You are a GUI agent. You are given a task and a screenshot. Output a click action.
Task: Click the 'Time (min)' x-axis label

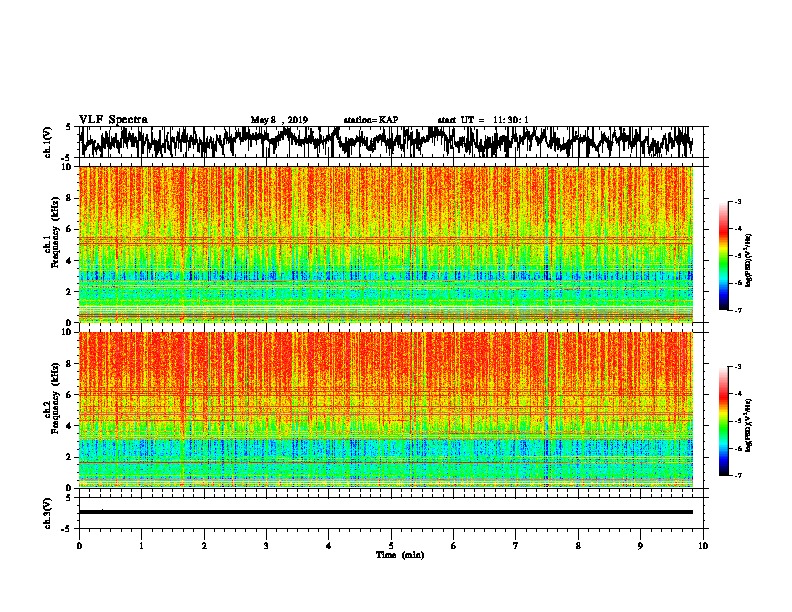(400, 555)
